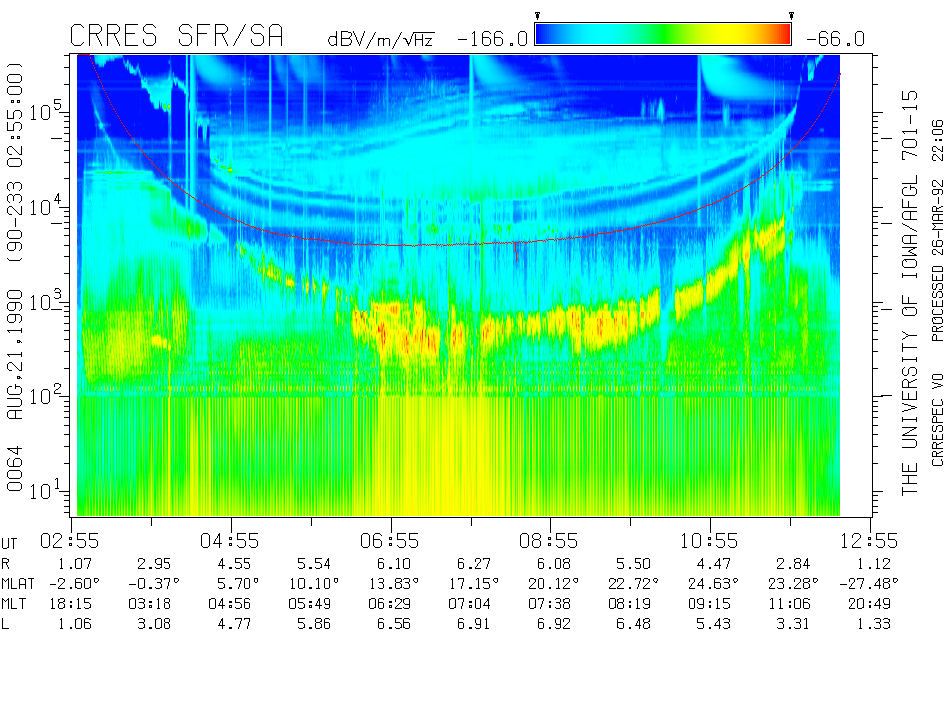The height and width of the screenshot is (720, 945).
Task: Click the dBV/m/√Hz units label
Action: coord(382,39)
